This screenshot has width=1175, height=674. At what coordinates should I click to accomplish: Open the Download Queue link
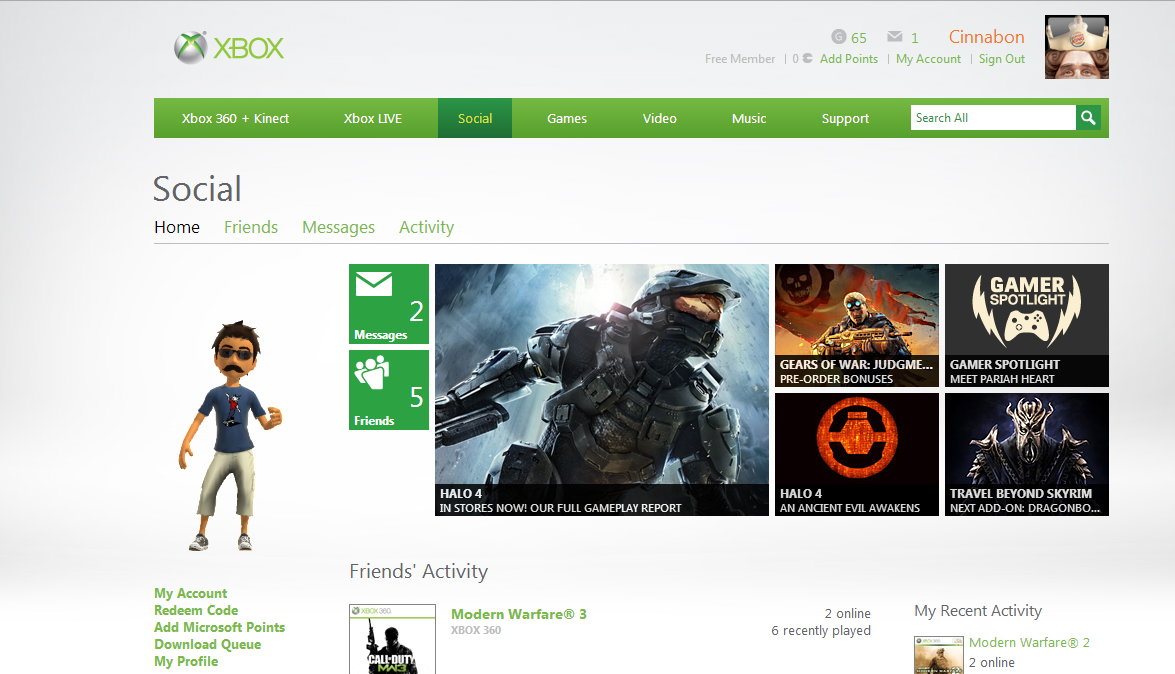(208, 645)
